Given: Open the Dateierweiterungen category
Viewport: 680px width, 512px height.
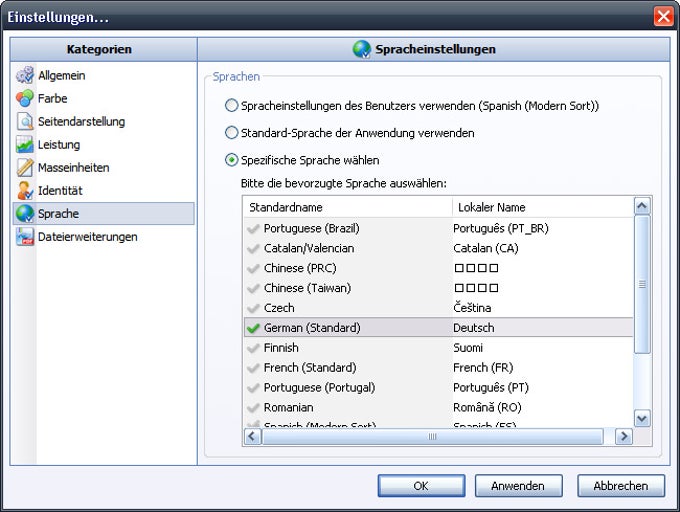Looking at the screenshot, I should pyautogui.click(x=104, y=237).
